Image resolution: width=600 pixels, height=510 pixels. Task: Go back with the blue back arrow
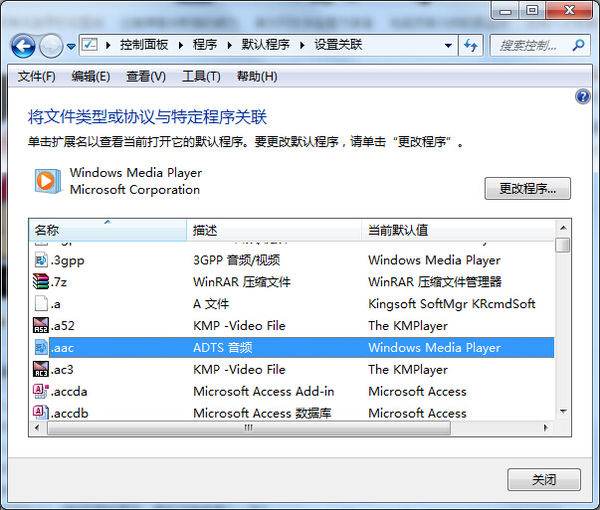tap(23, 46)
